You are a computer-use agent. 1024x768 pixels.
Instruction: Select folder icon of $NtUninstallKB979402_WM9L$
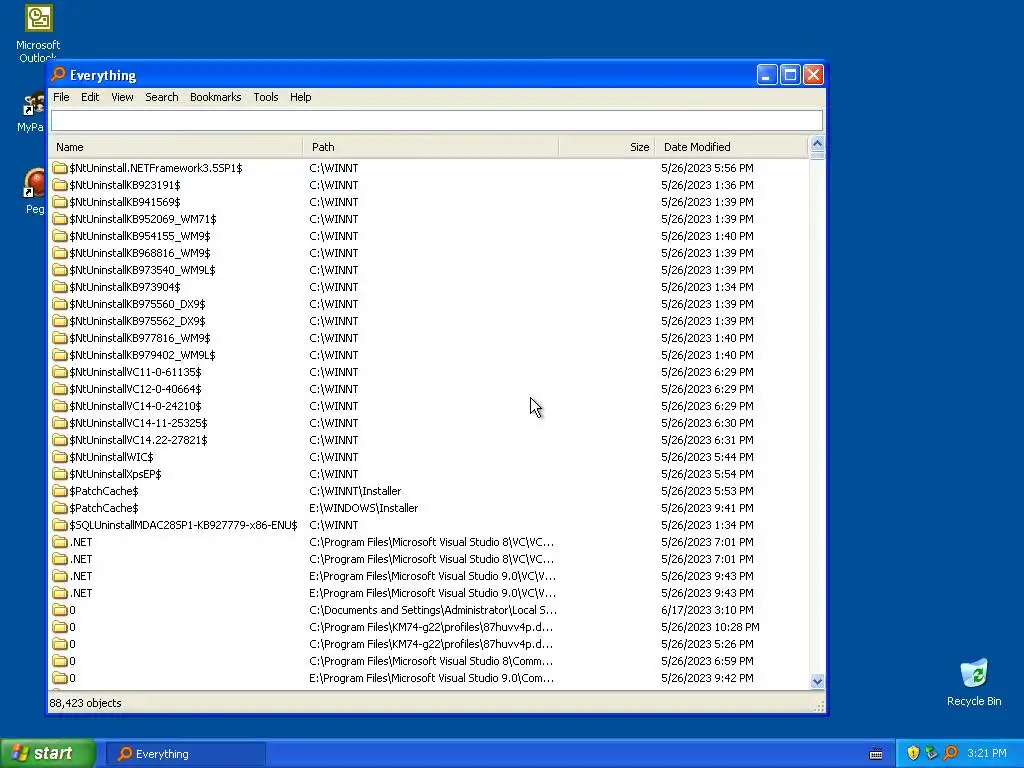coord(60,355)
